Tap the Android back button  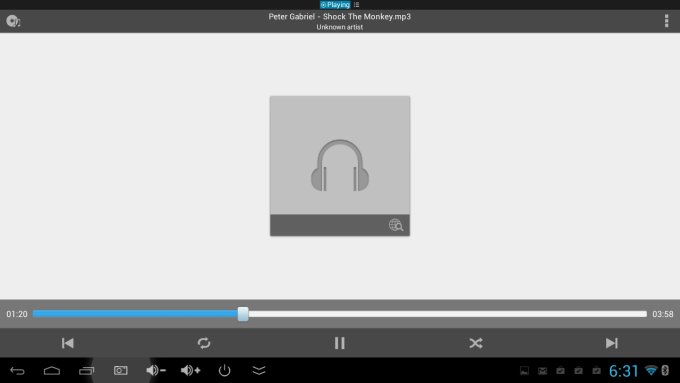tap(17, 370)
